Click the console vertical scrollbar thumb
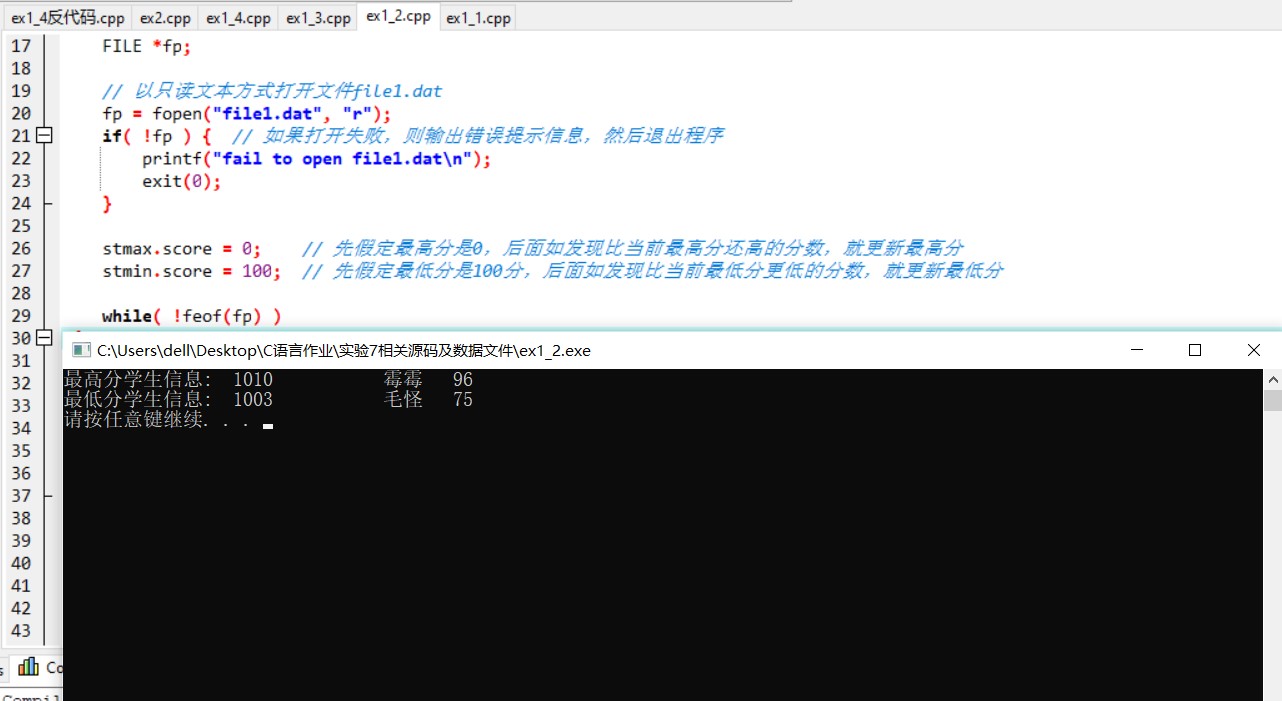Image resolution: width=1282 pixels, height=701 pixels. 1272,401
